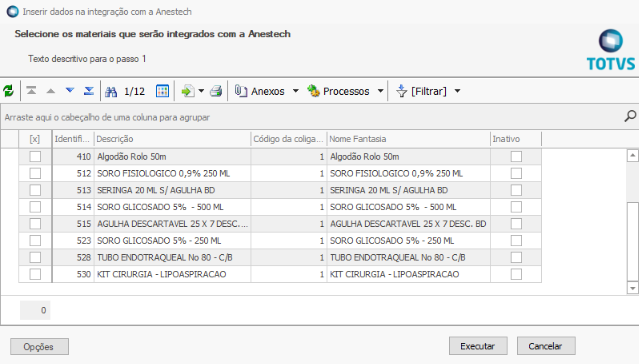Open the Anexos menu

click(267, 91)
